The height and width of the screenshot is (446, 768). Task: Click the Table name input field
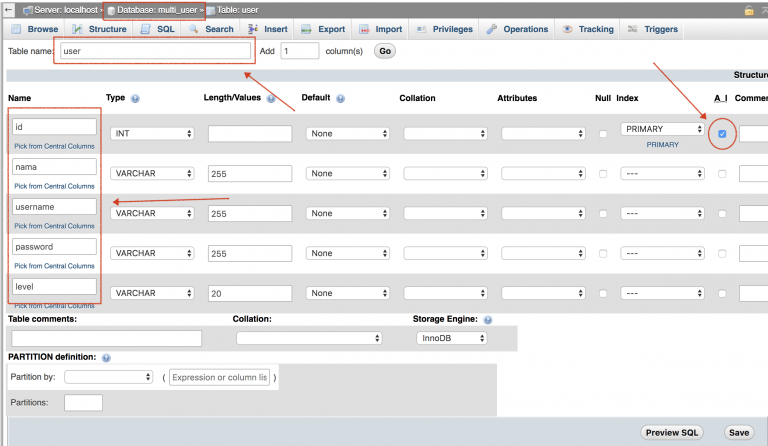(155, 51)
